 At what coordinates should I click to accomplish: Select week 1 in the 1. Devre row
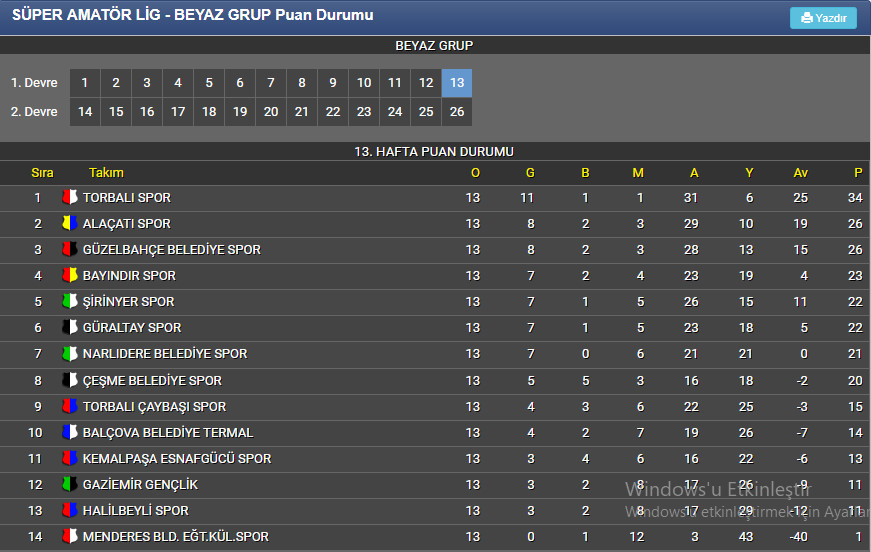tap(85, 83)
